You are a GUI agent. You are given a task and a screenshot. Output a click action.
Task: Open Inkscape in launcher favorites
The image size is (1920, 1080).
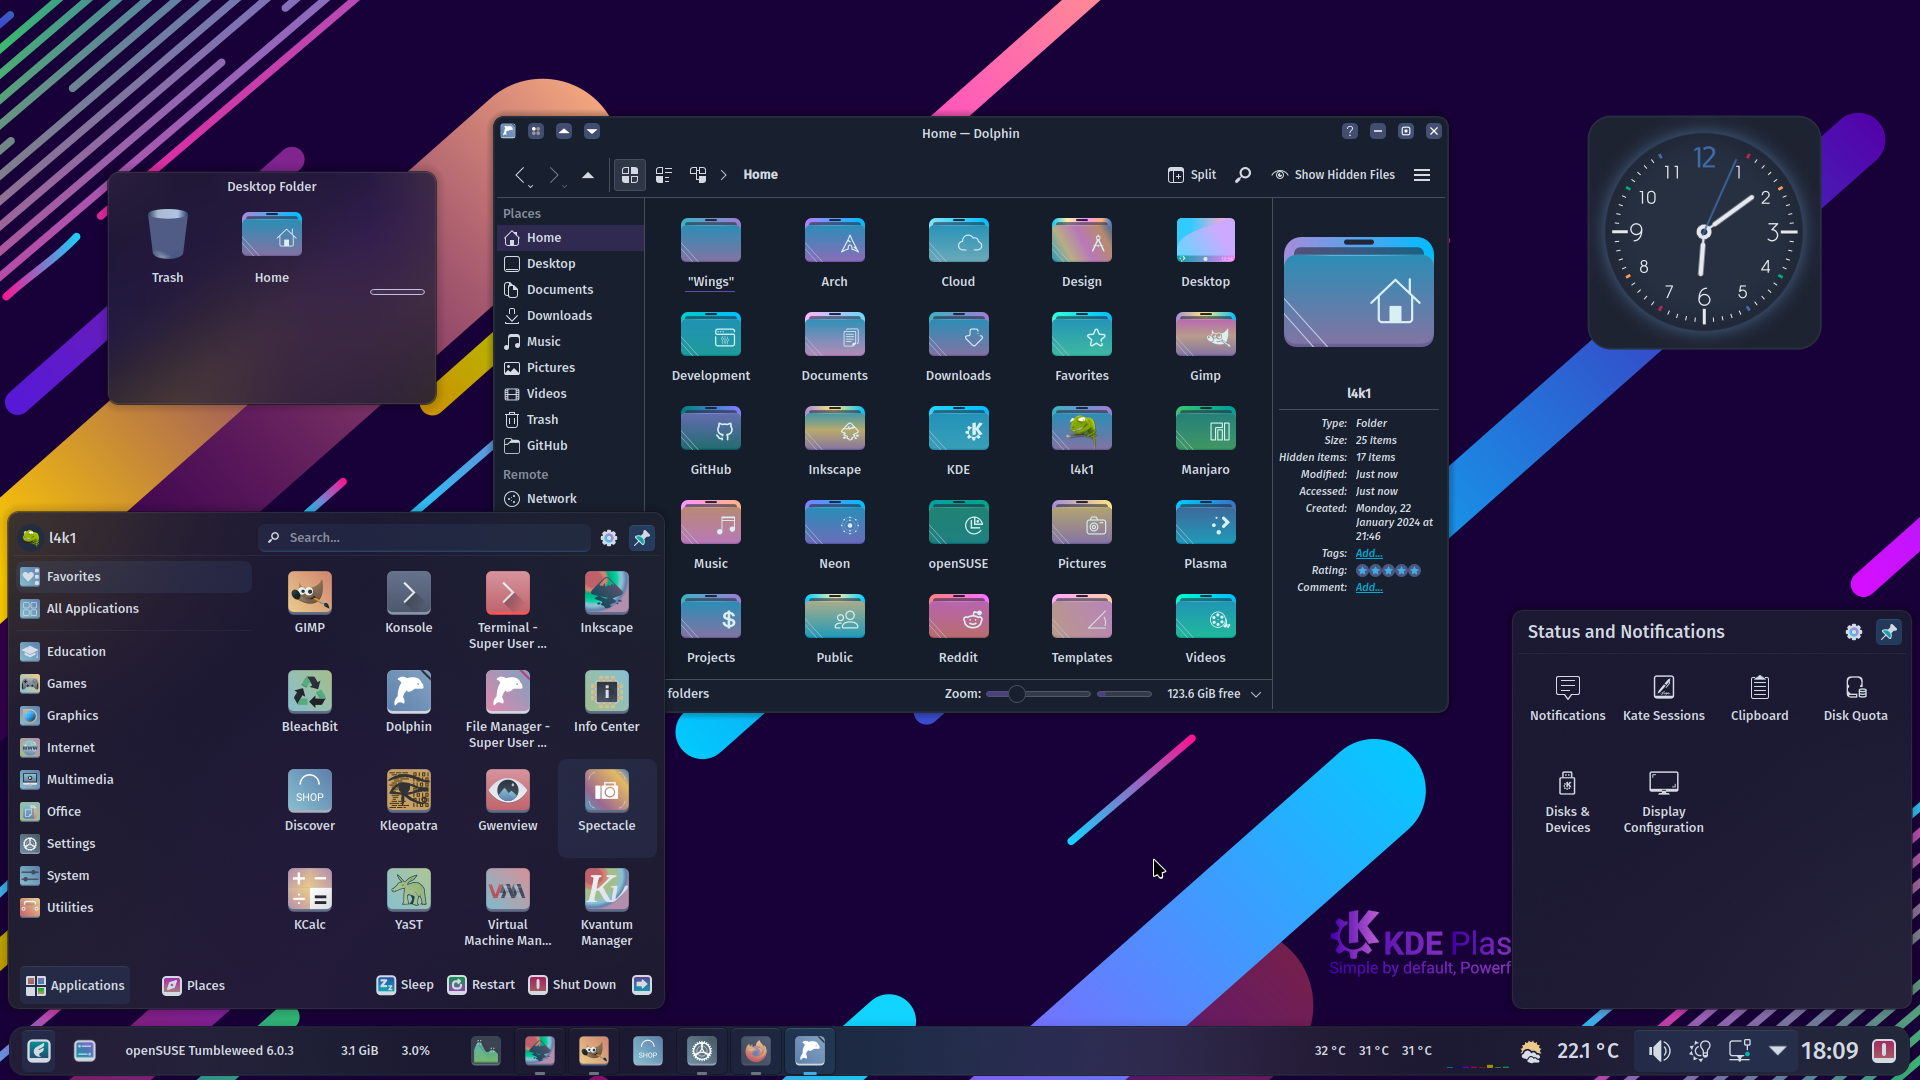pyautogui.click(x=606, y=602)
